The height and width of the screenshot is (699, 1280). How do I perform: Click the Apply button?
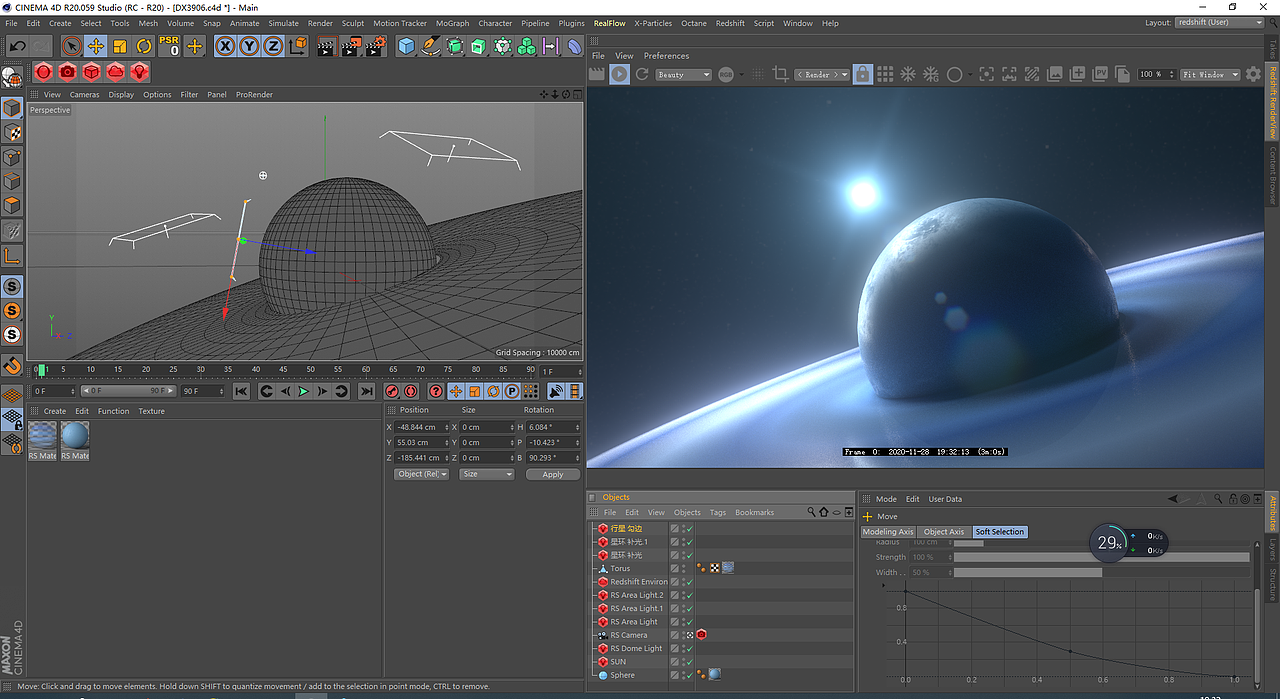[x=553, y=474]
